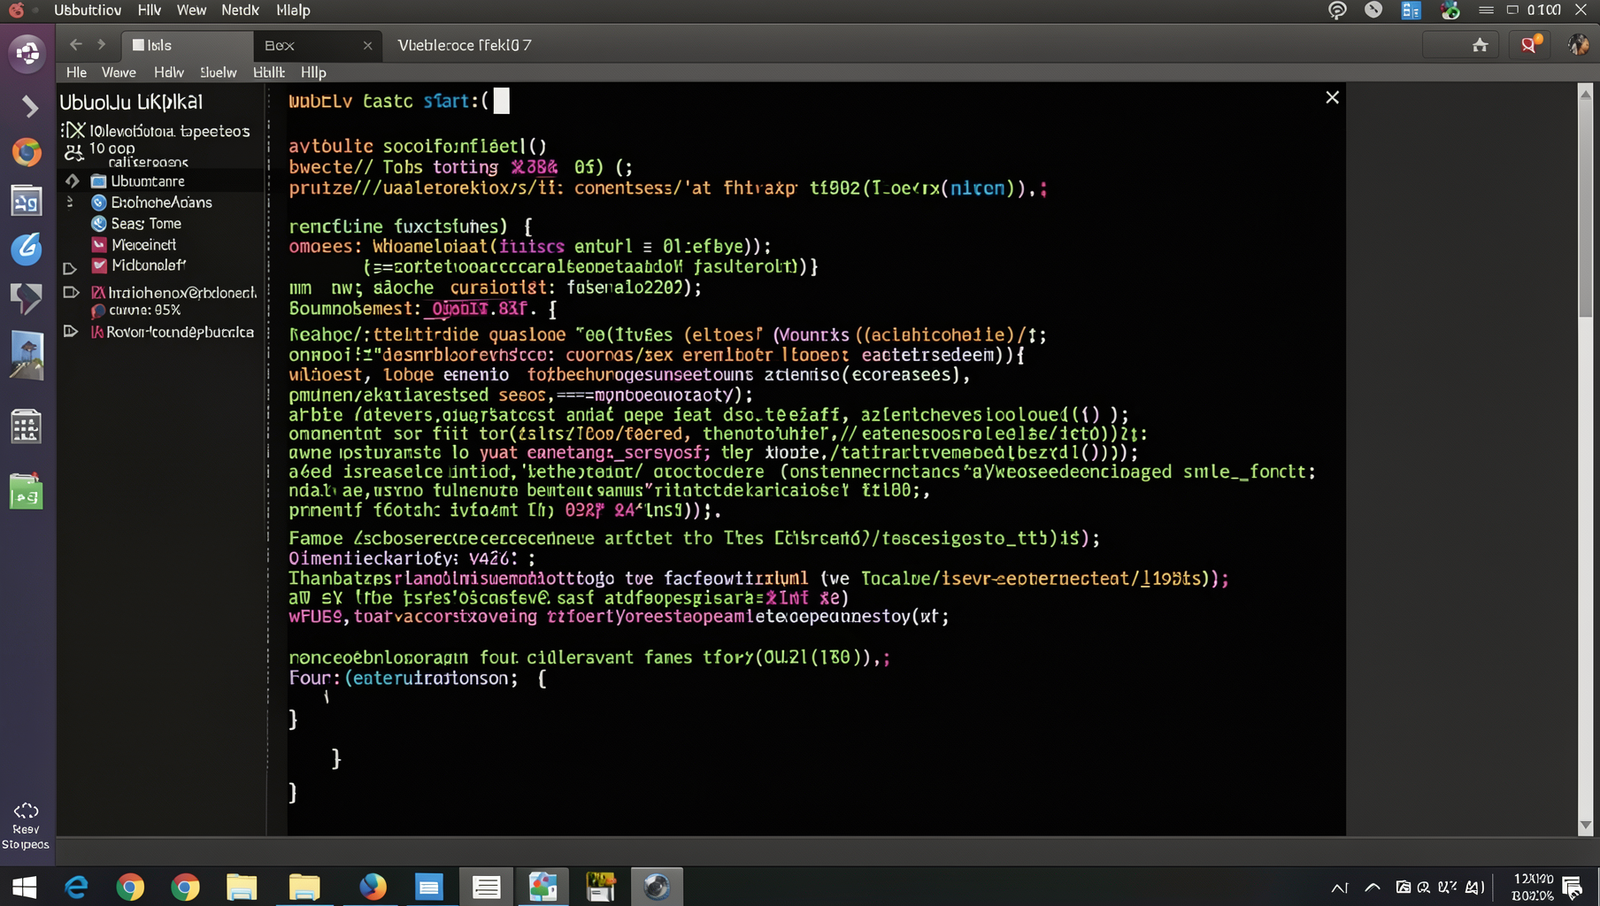Go back with the left arrow
This screenshot has width=1600, height=906.
click(x=76, y=44)
